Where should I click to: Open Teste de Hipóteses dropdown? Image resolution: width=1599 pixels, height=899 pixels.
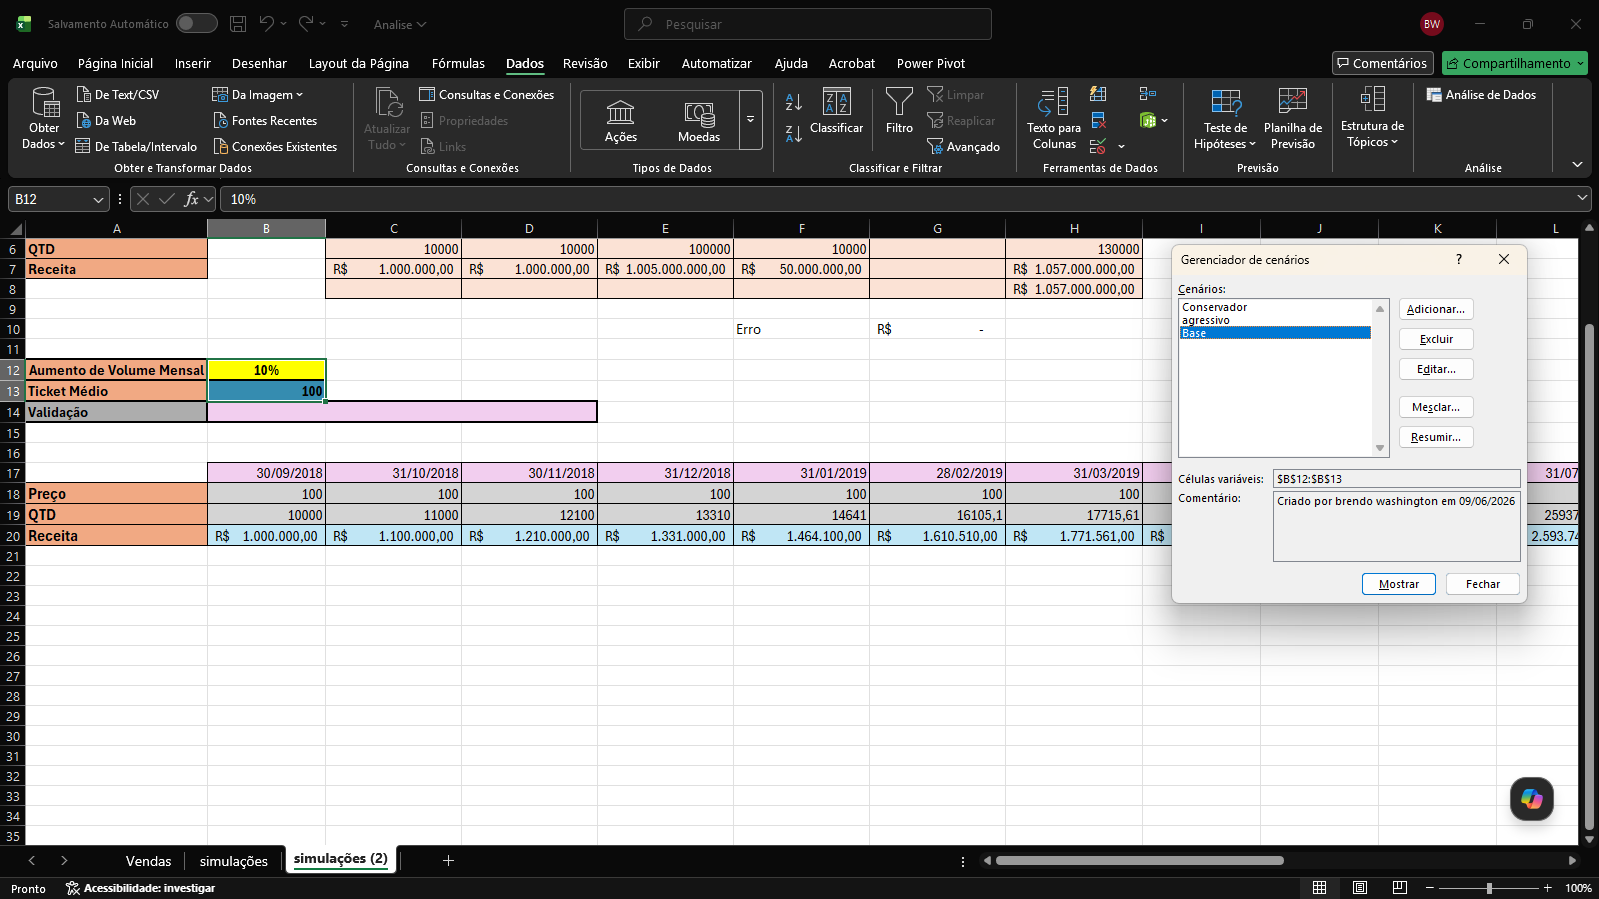[1225, 118]
